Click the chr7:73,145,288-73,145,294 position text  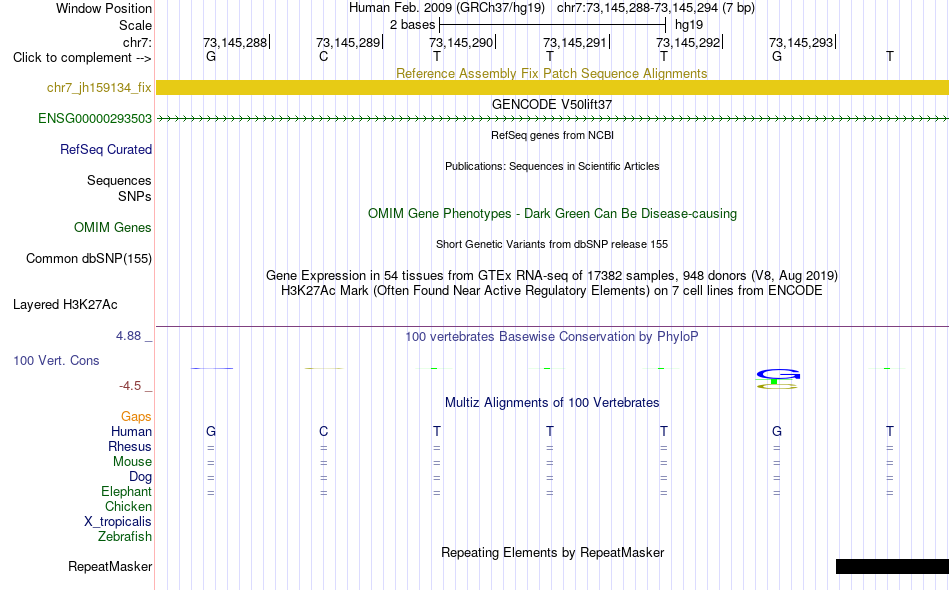pyautogui.click(x=656, y=8)
